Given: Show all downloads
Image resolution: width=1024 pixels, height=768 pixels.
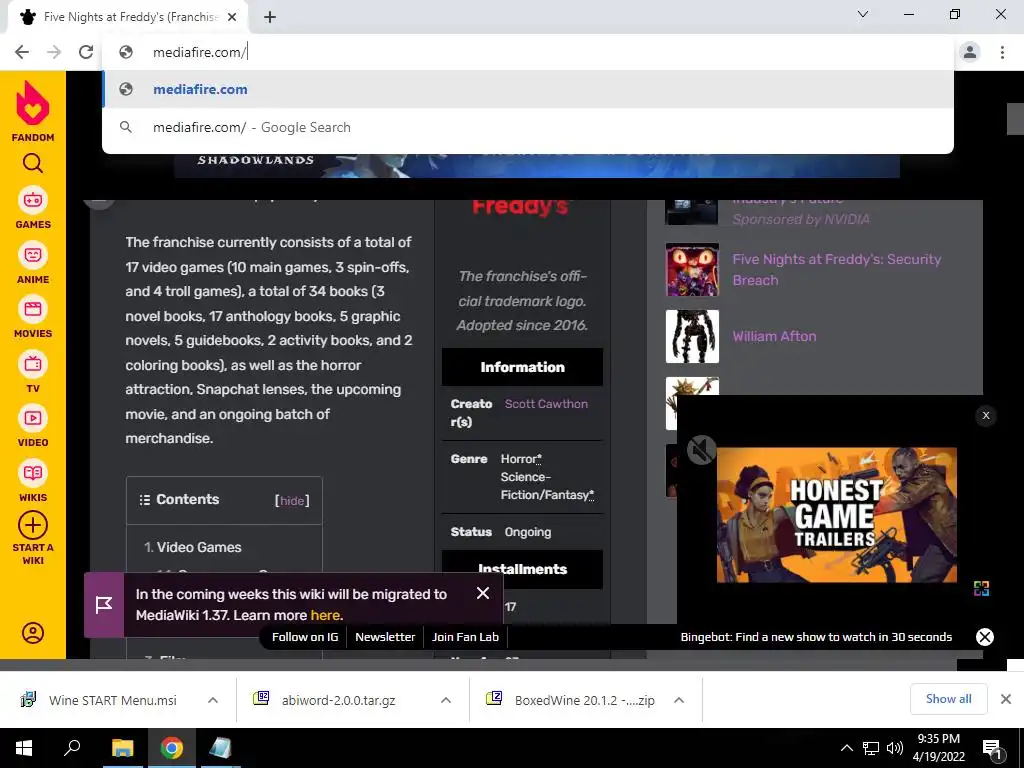Looking at the screenshot, I should (948, 699).
